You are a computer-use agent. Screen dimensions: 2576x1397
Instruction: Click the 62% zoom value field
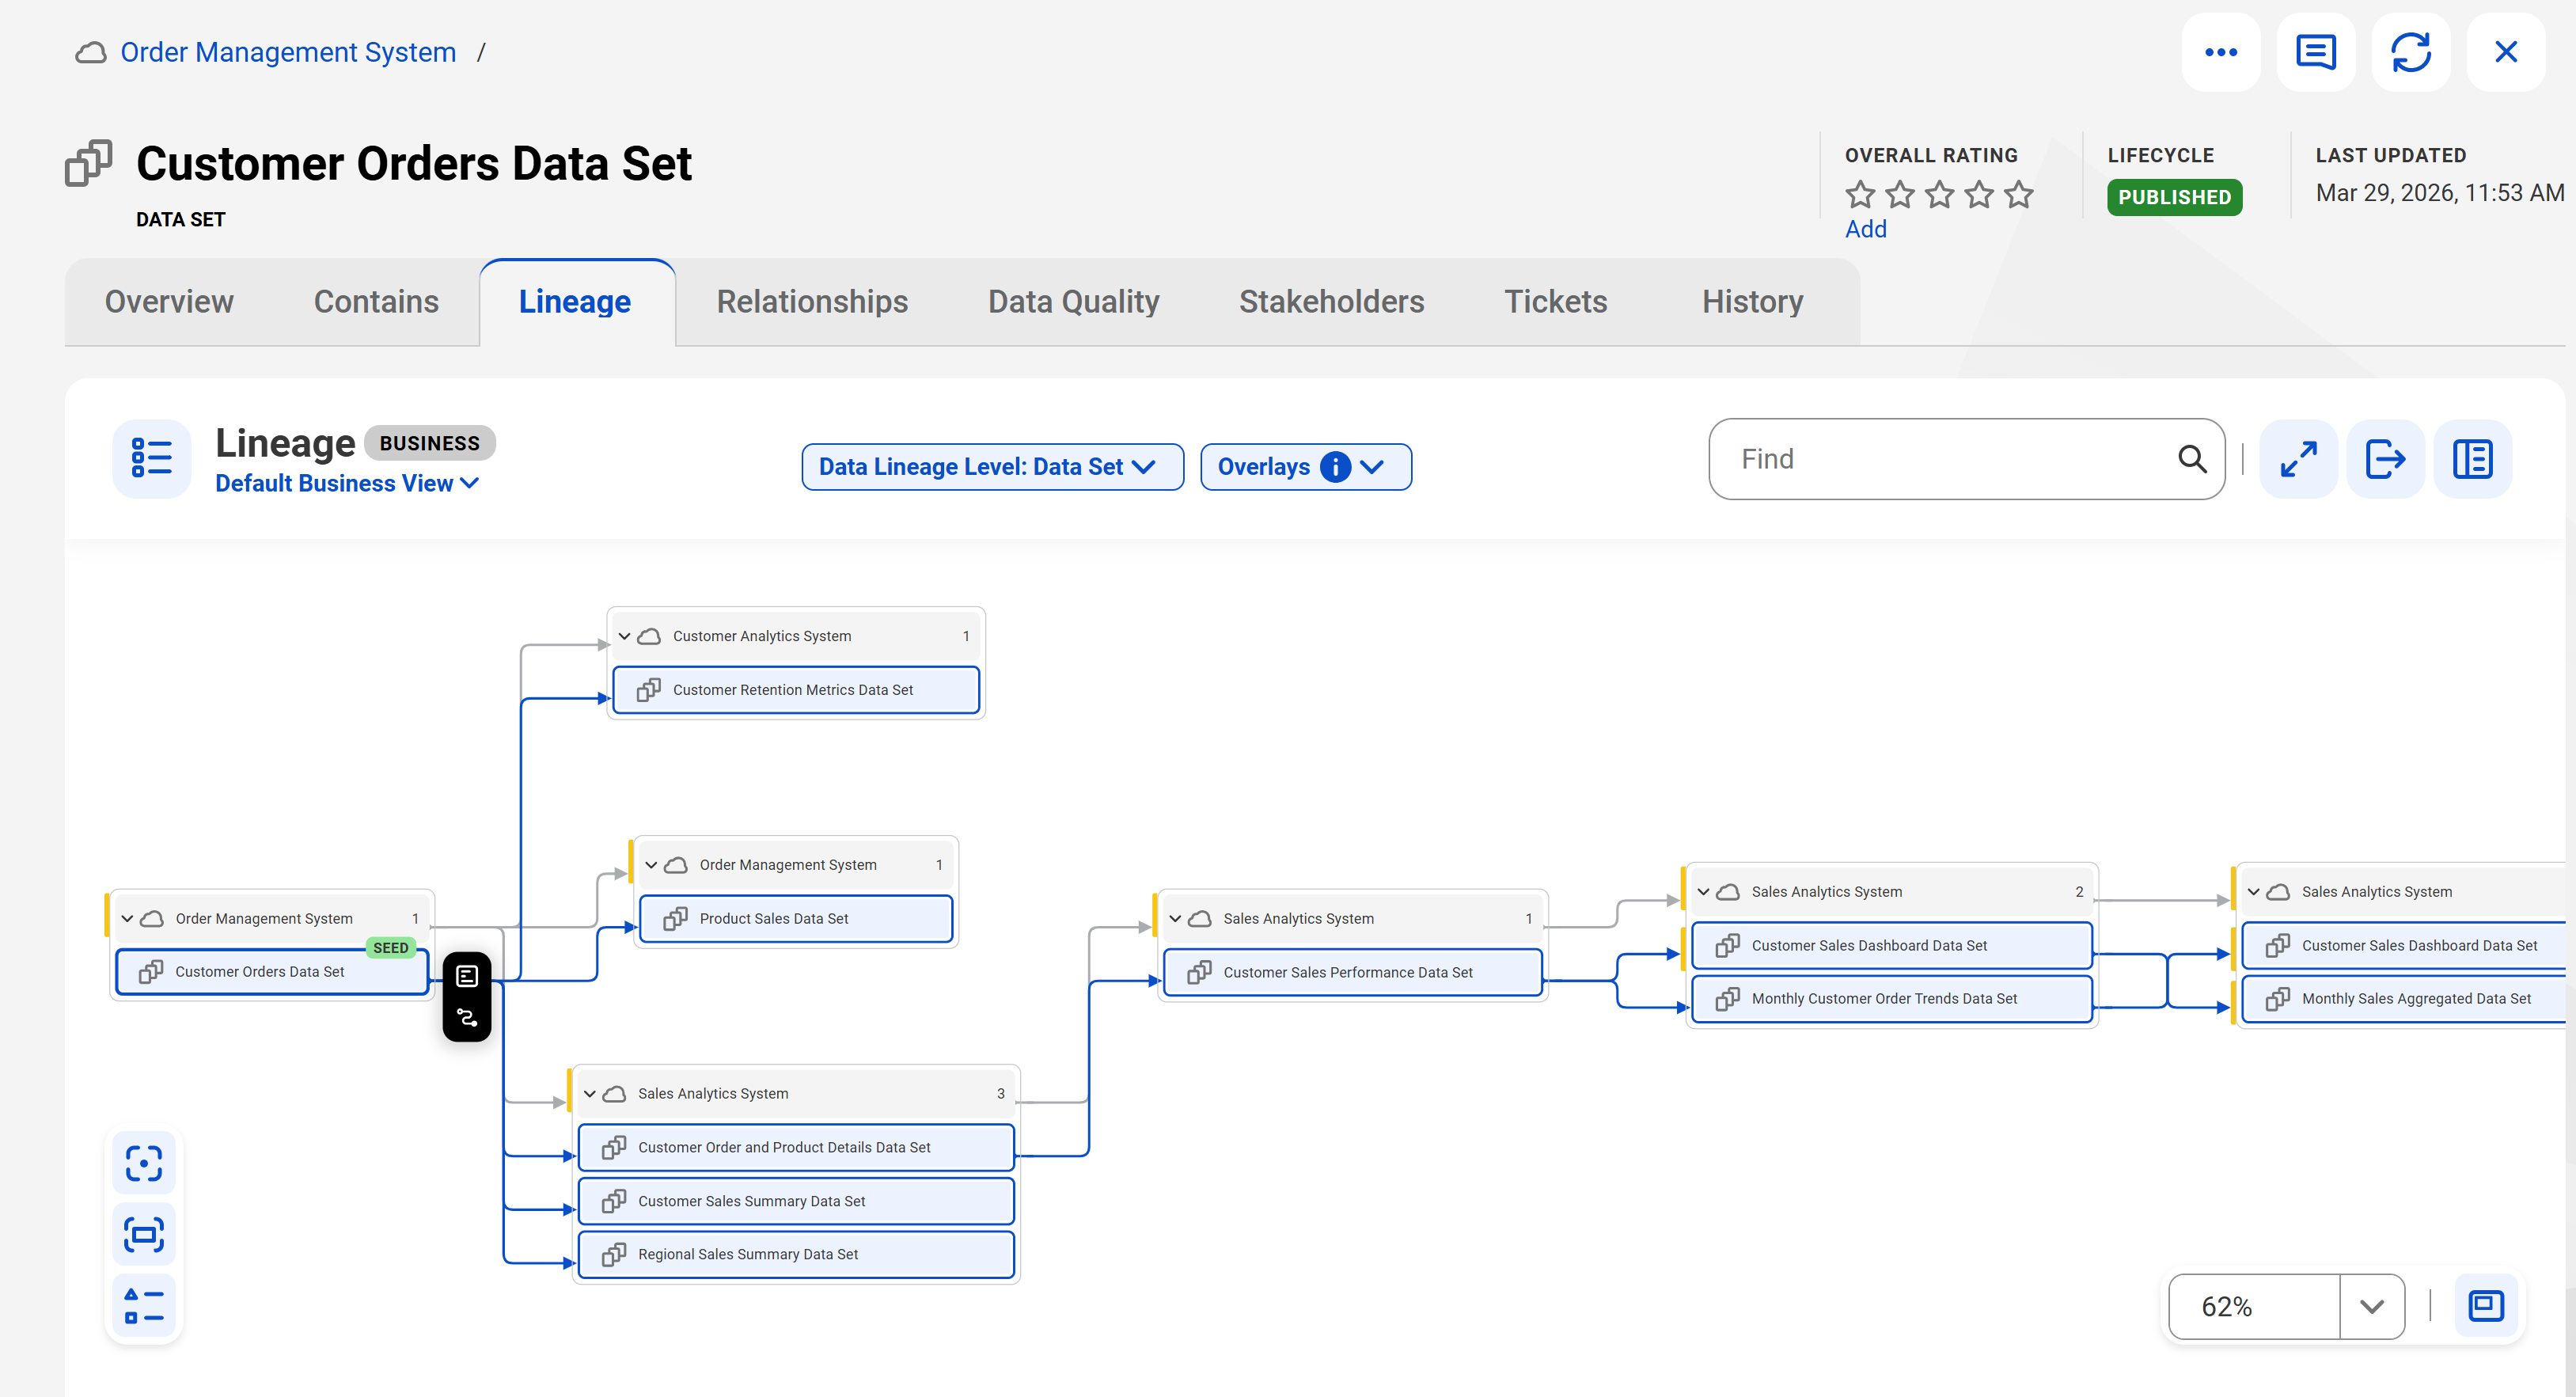point(2253,1307)
